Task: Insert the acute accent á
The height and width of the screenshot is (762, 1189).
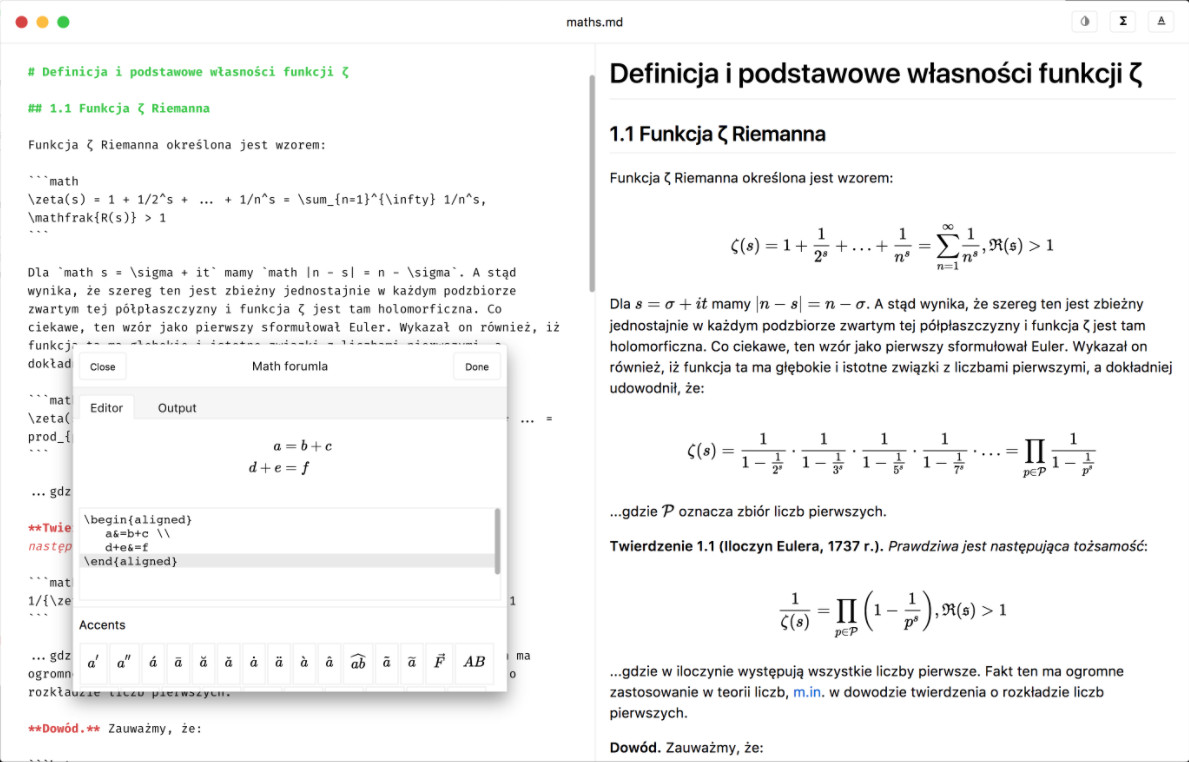Action: 152,662
